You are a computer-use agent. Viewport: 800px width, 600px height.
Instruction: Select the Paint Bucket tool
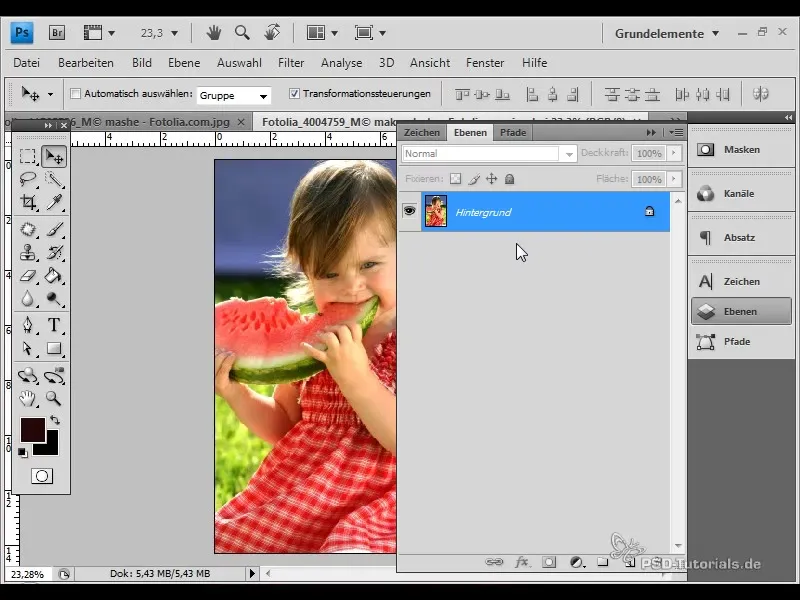click(x=54, y=276)
